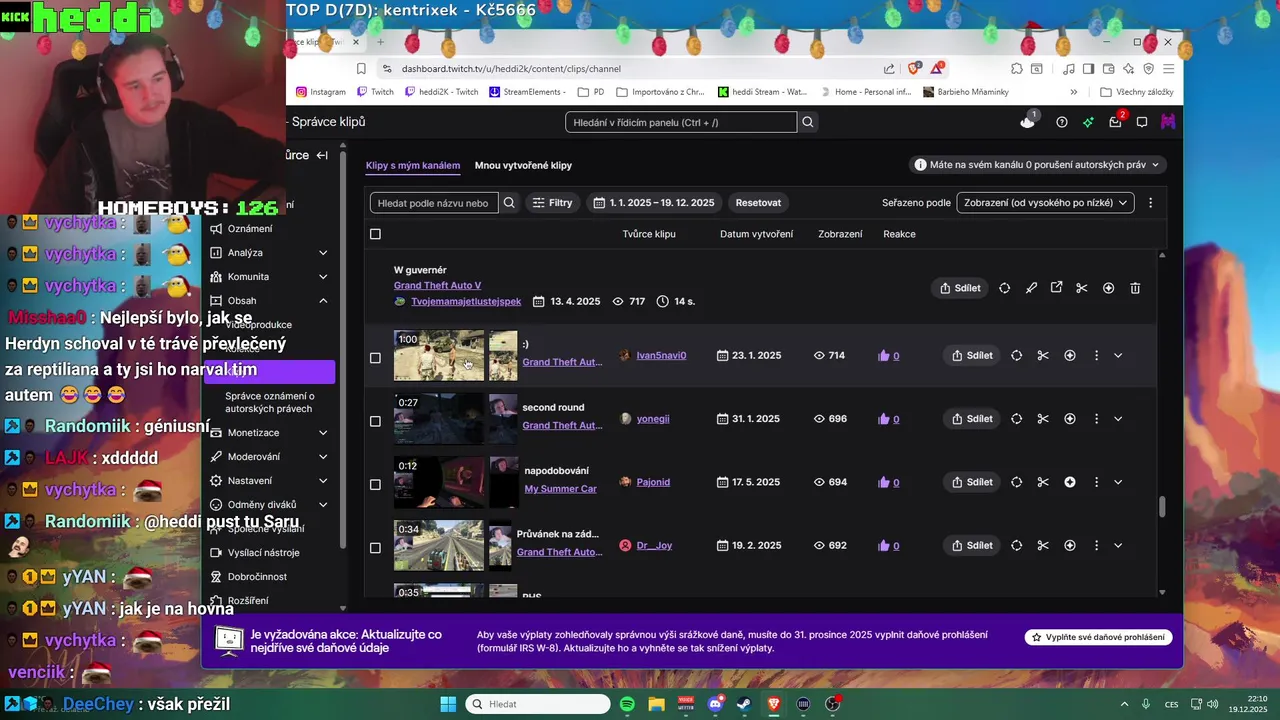
Task: Open the StreamElements bookmark
Action: [x=527, y=92]
